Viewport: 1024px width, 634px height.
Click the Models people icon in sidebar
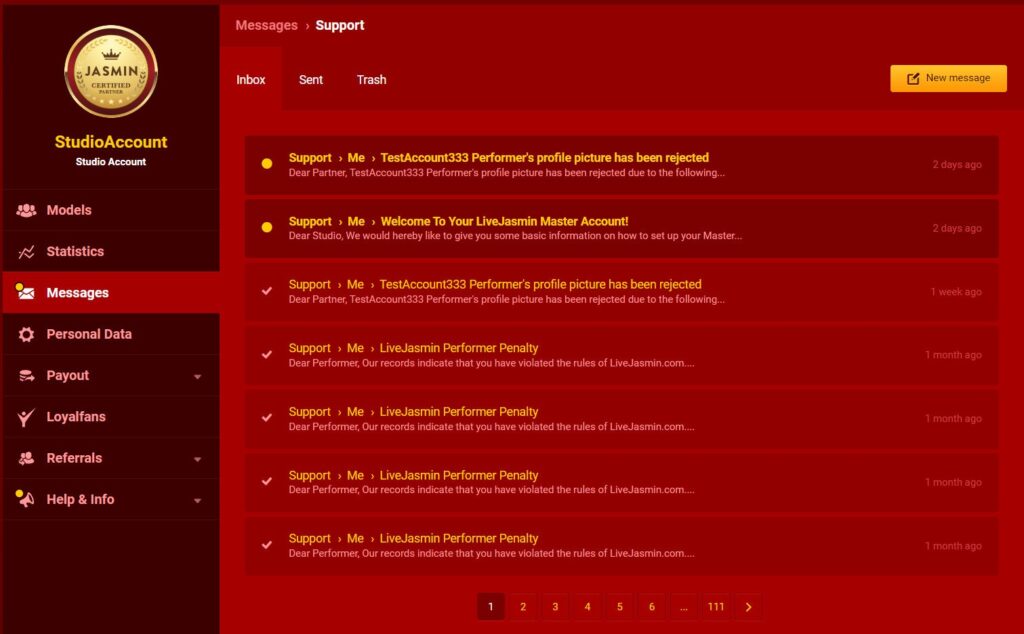(26, 210)
